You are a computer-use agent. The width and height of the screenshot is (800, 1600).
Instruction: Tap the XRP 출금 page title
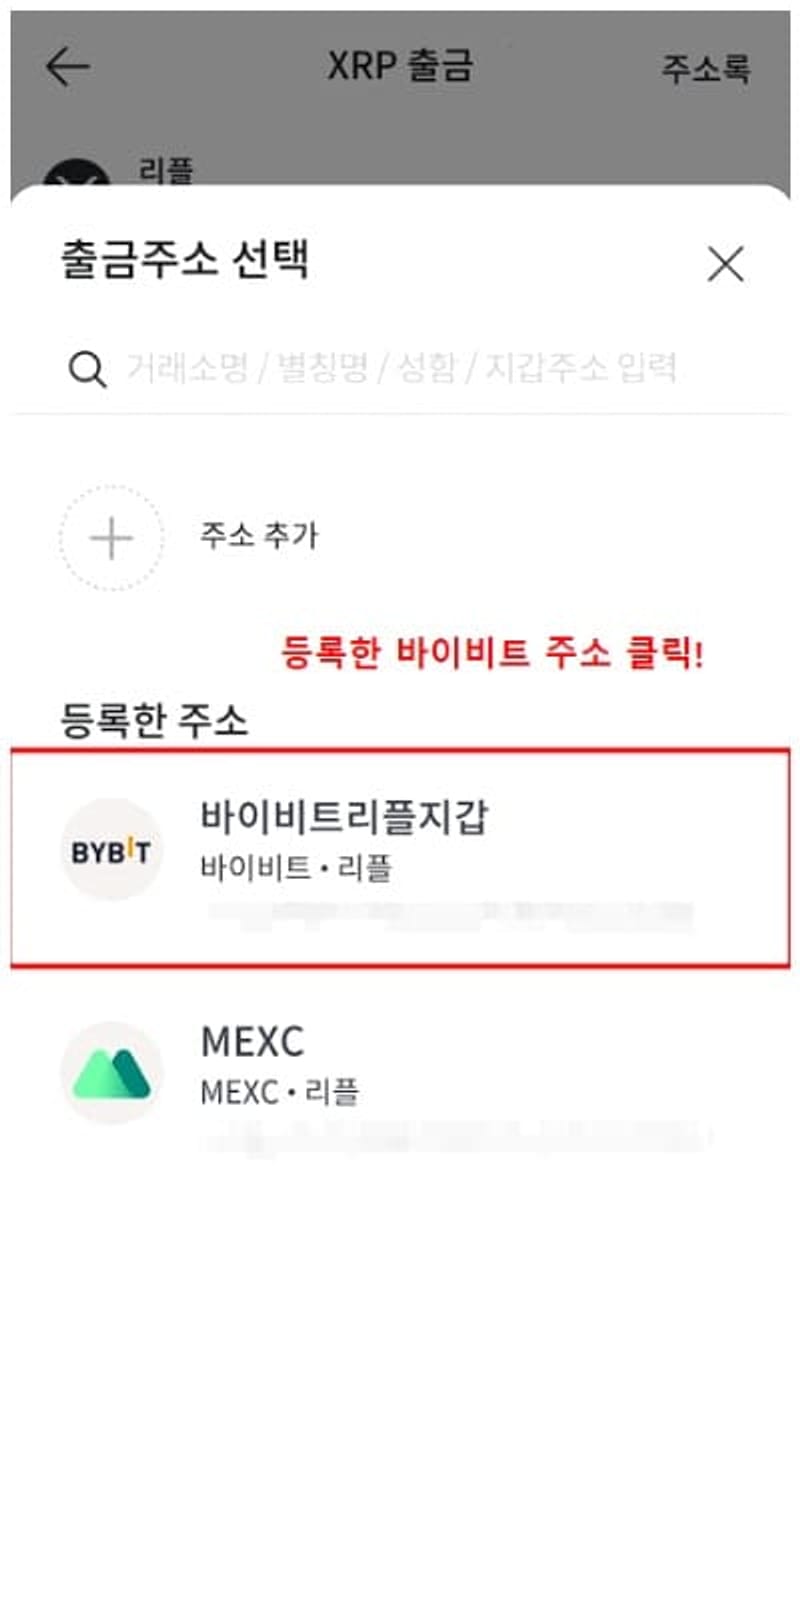(400, 66)
